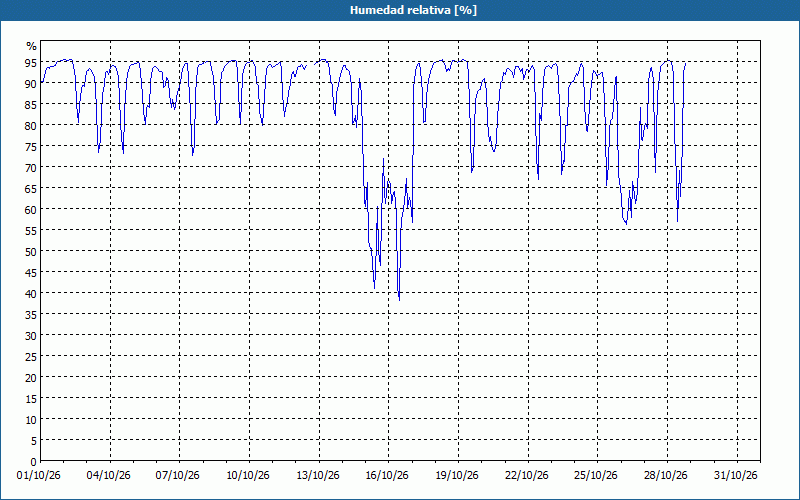Select the 16/10/26 date label

pyautogui.click(x=387, y=476)
